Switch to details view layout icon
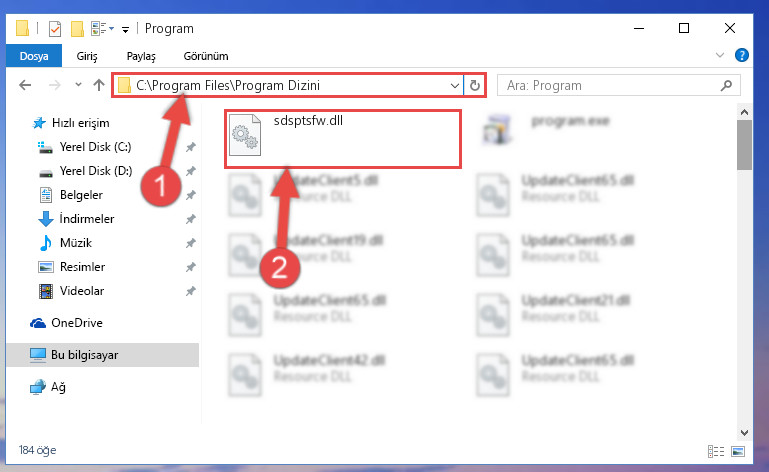The height and width of the screenshot is (472, 769). pyautogui.click(x=716, y=451)
